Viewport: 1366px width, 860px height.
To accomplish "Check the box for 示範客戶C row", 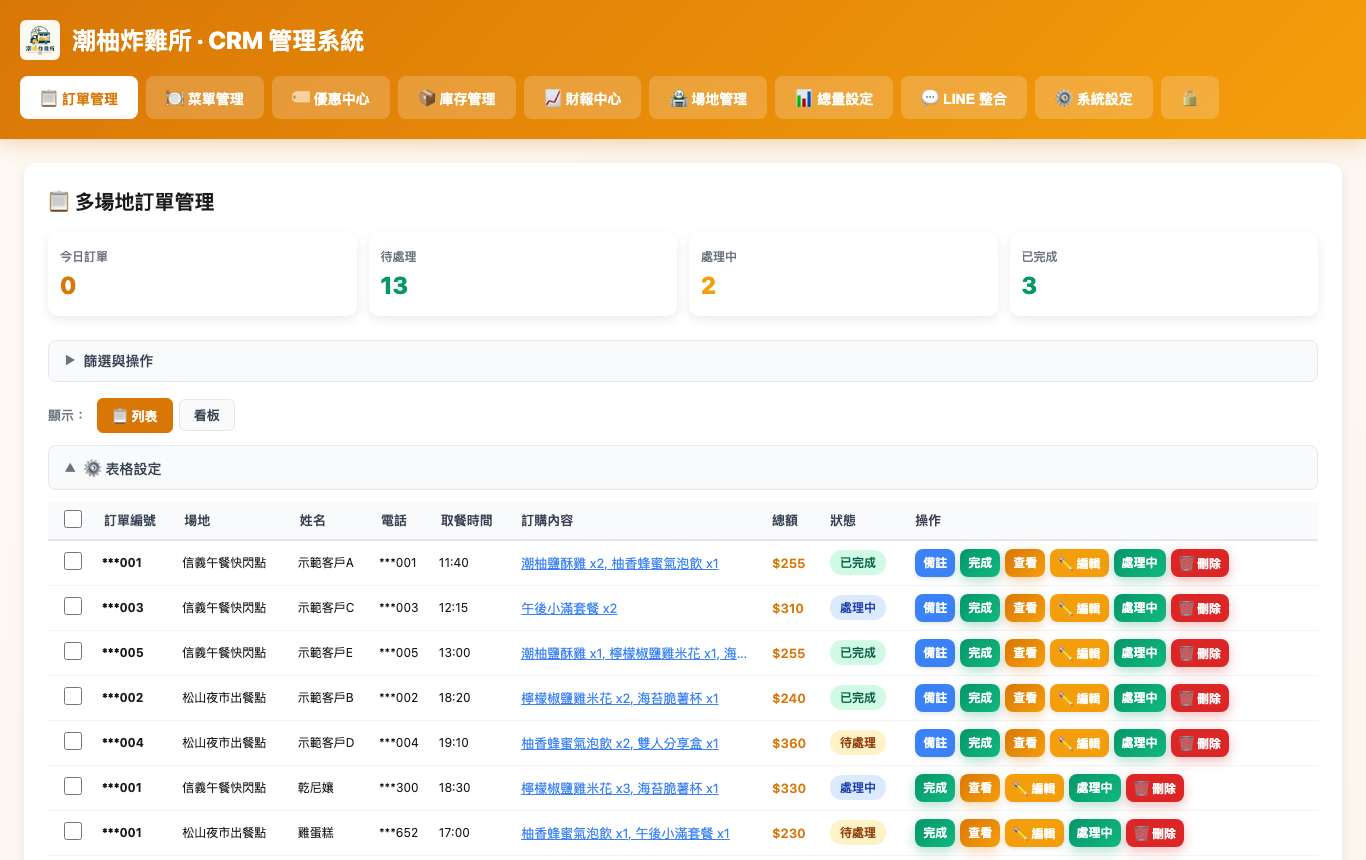I will tap(73, 606).
